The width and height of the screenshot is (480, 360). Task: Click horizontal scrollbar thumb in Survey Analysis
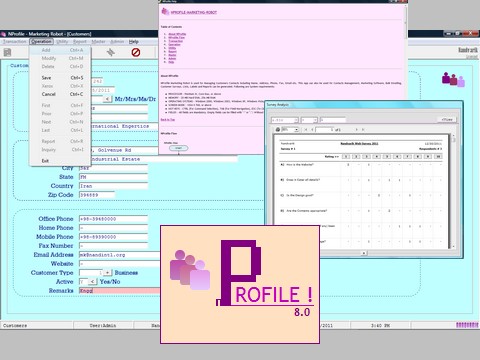tap(363, 253)
